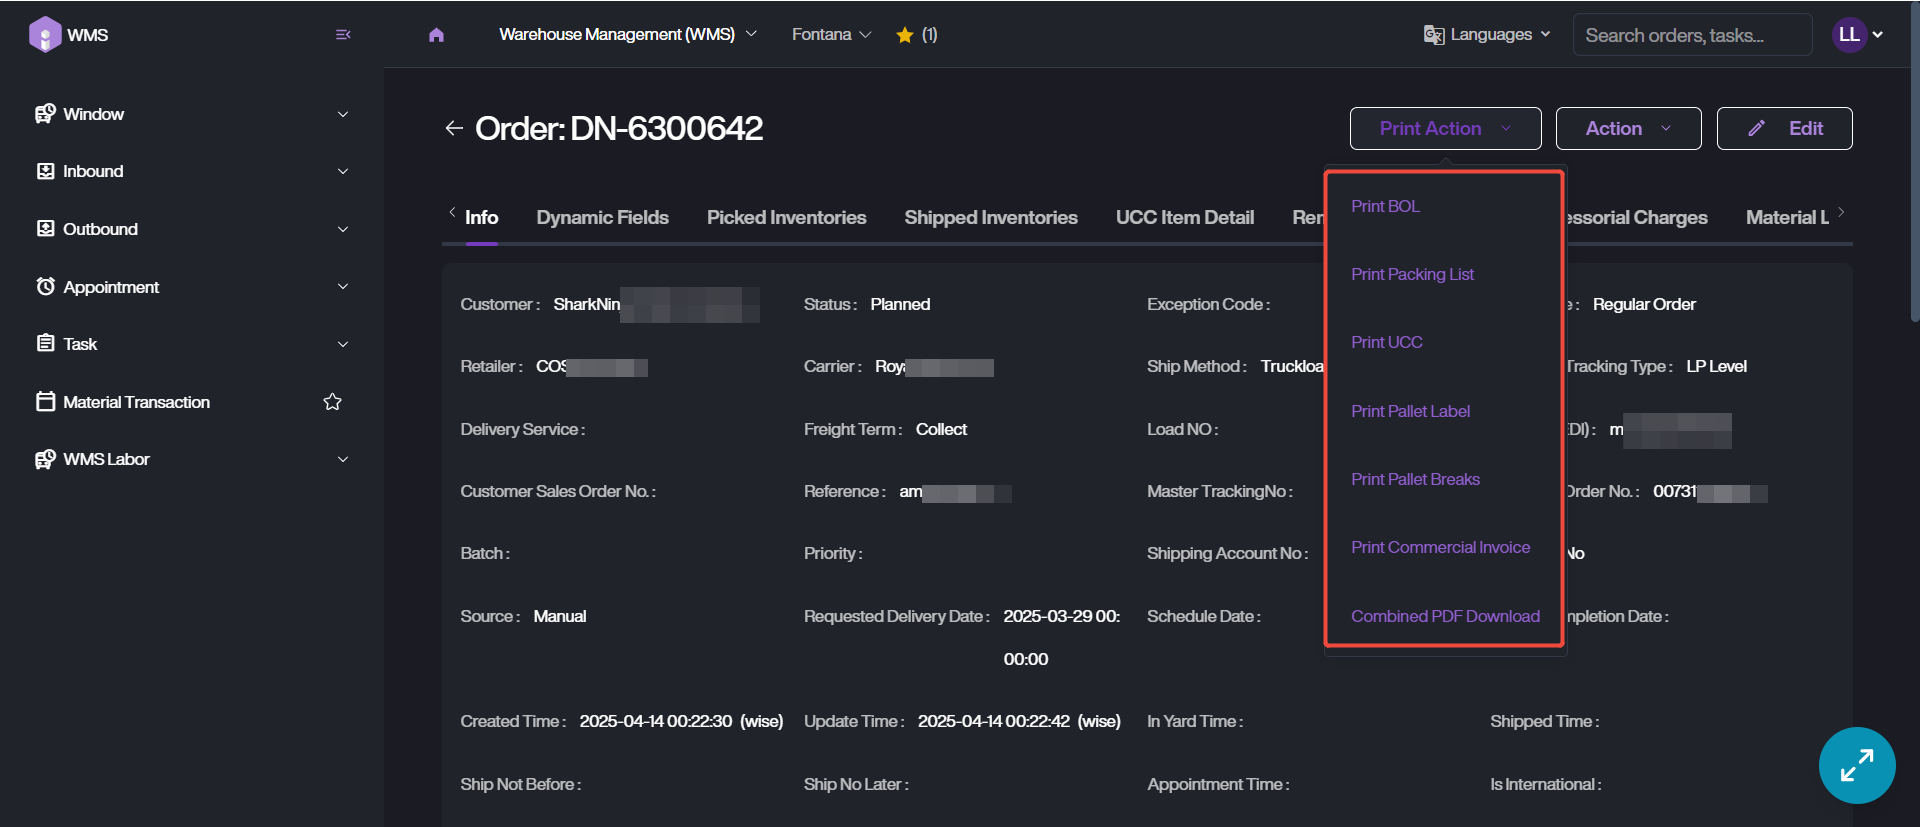Screen dimensions: 1920x827
Task: Click the Edit pencil icon
Action: 1756,128
